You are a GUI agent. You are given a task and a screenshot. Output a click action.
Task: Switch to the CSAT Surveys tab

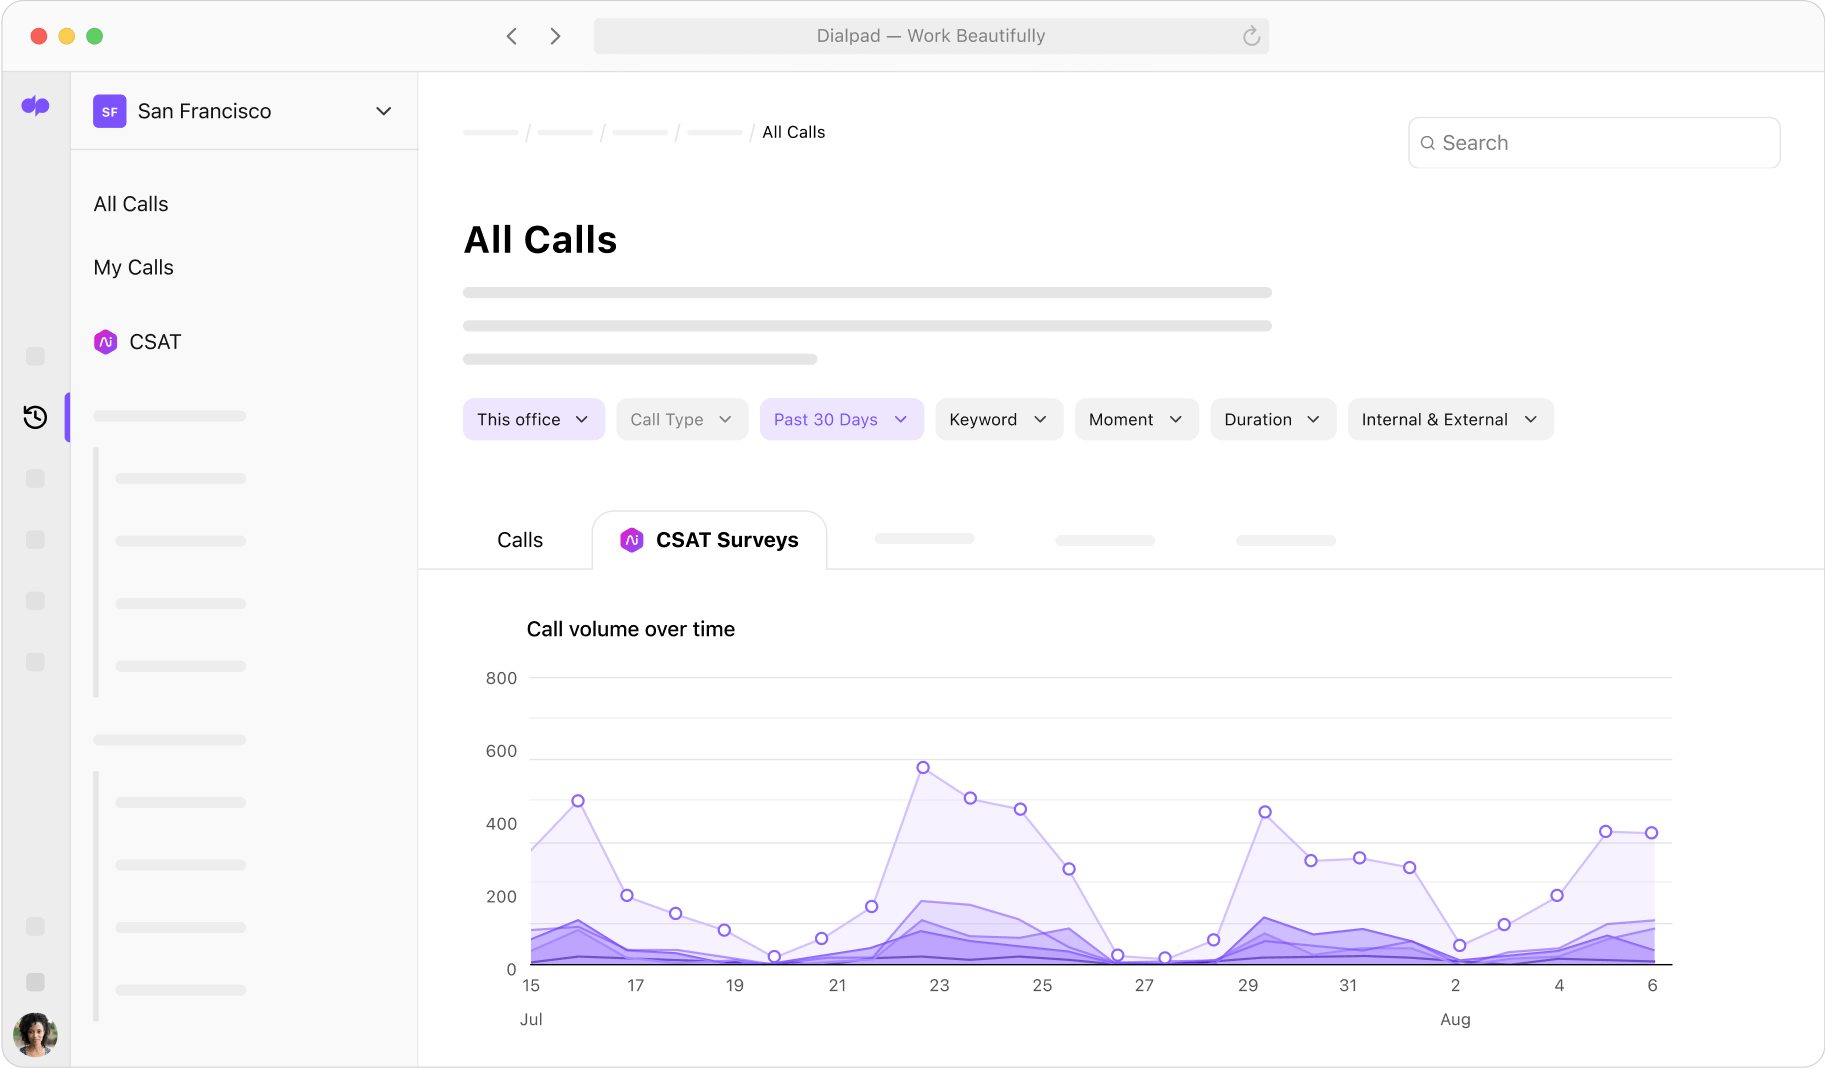(x=727, y=539)
